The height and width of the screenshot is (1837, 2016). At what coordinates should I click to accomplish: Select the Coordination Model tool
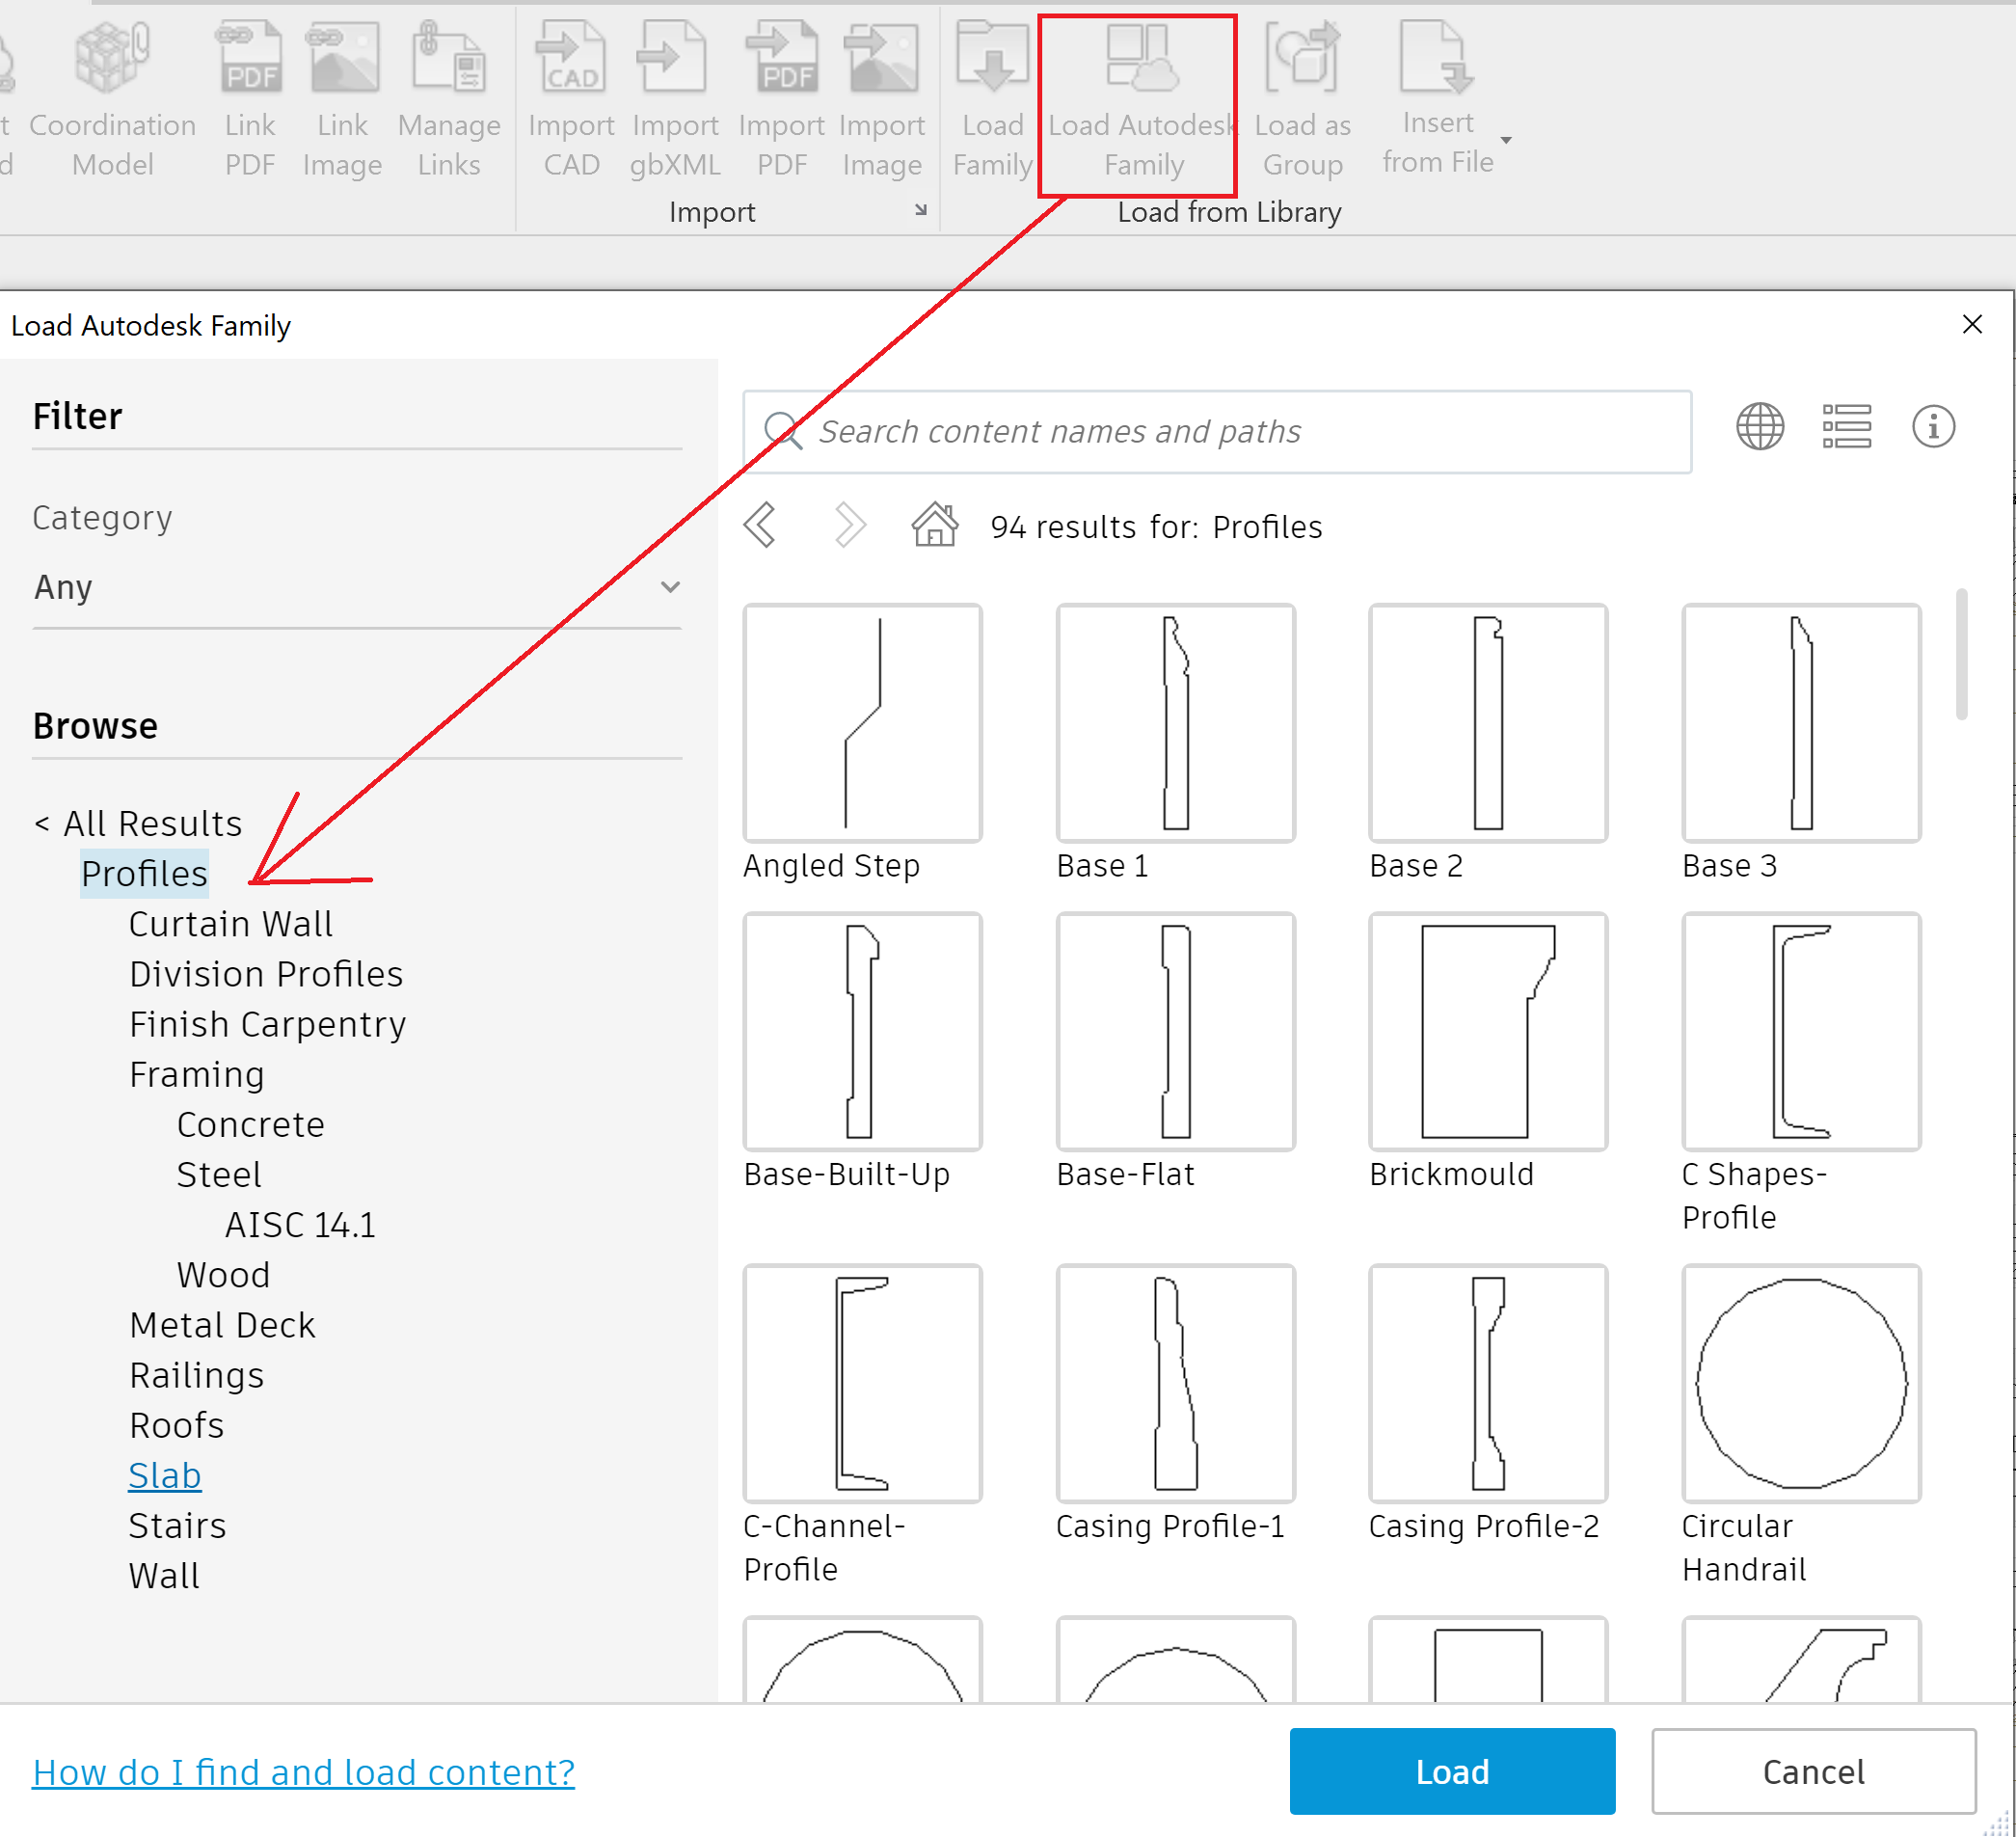110,95
